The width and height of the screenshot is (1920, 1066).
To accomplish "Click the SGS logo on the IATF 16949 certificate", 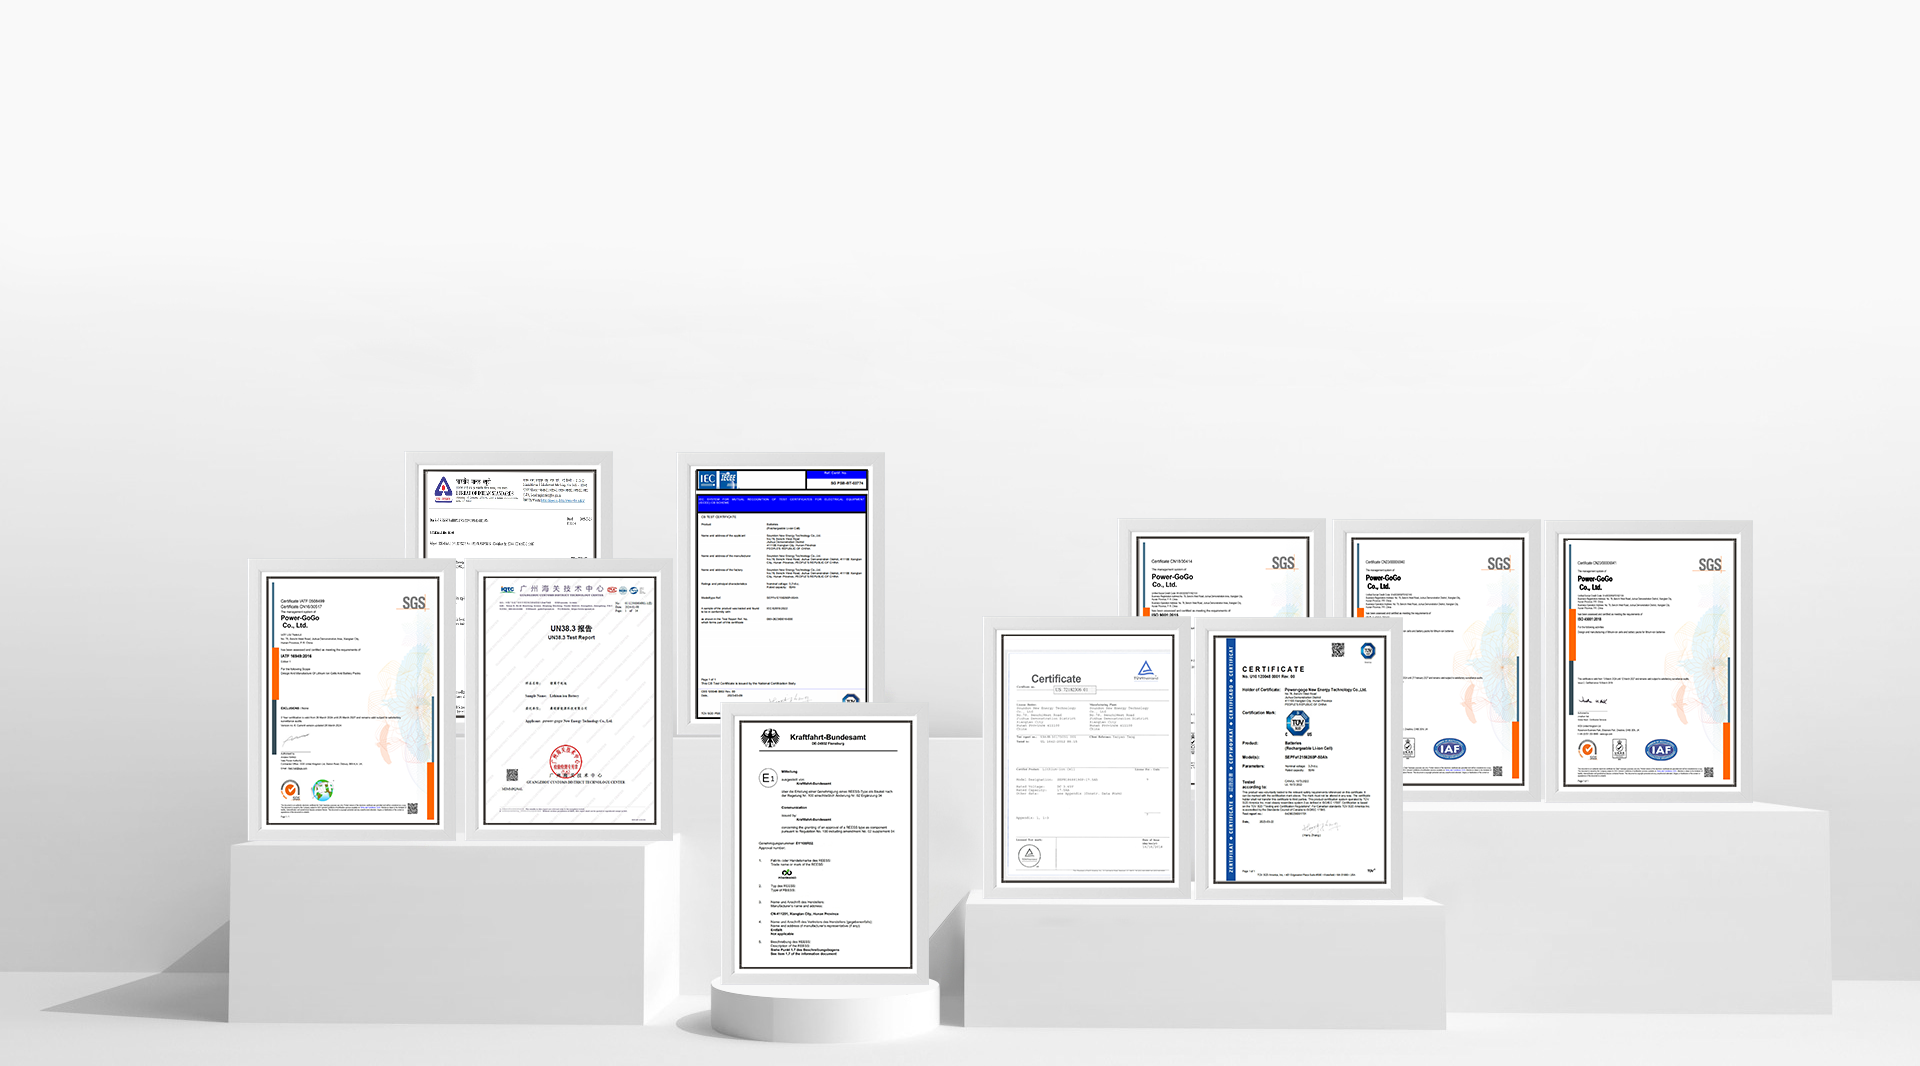I will pyautogui.click(x=414, y=603).
